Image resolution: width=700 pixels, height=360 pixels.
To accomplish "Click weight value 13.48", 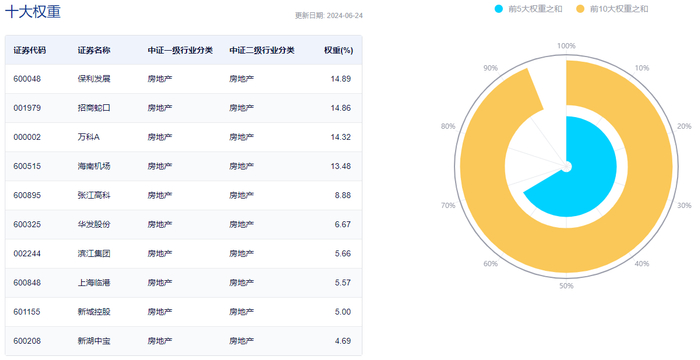I will click(341, 166).
